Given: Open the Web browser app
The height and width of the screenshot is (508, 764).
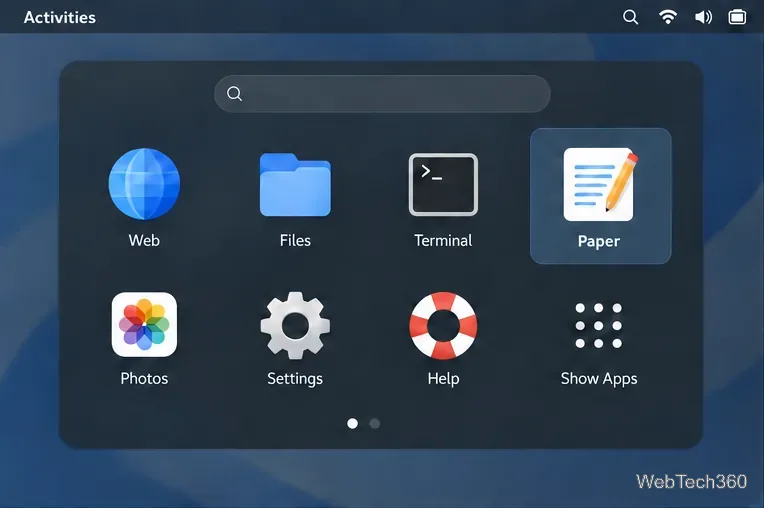Looking at the screenshot, I should (x=144, y=184).
